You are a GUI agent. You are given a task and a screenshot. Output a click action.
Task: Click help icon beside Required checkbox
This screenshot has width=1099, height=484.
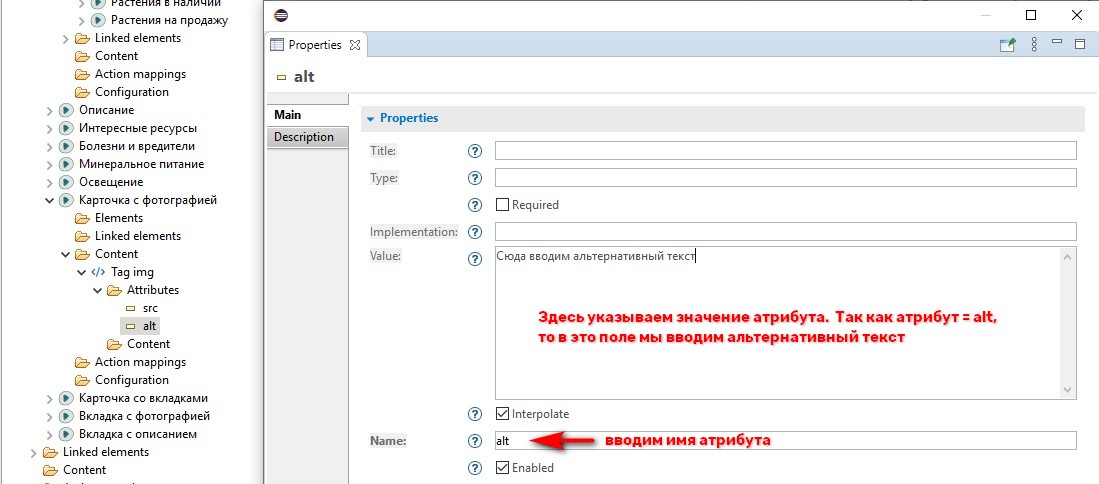pyautogui.click(x=475, y=205)
